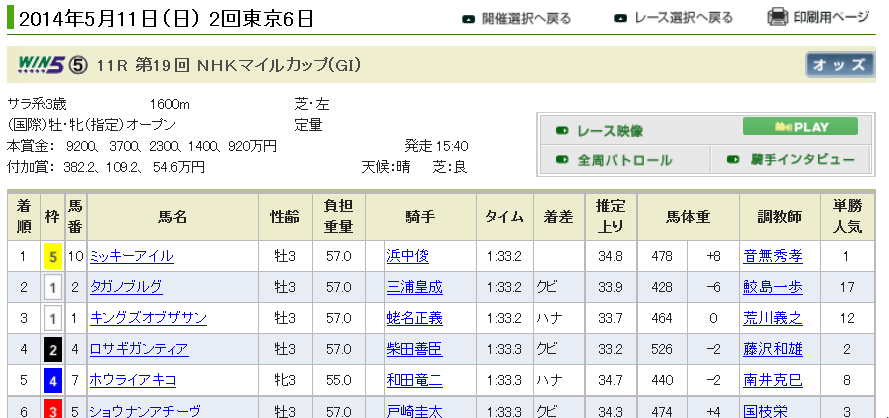Click the red frame 3 badge

click(53, 409)
